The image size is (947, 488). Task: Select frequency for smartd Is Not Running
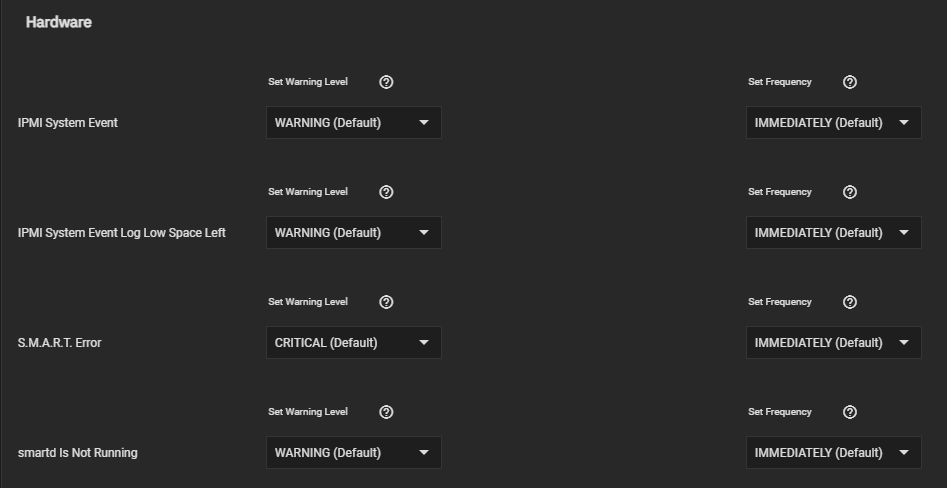click(x=833, y=453)
